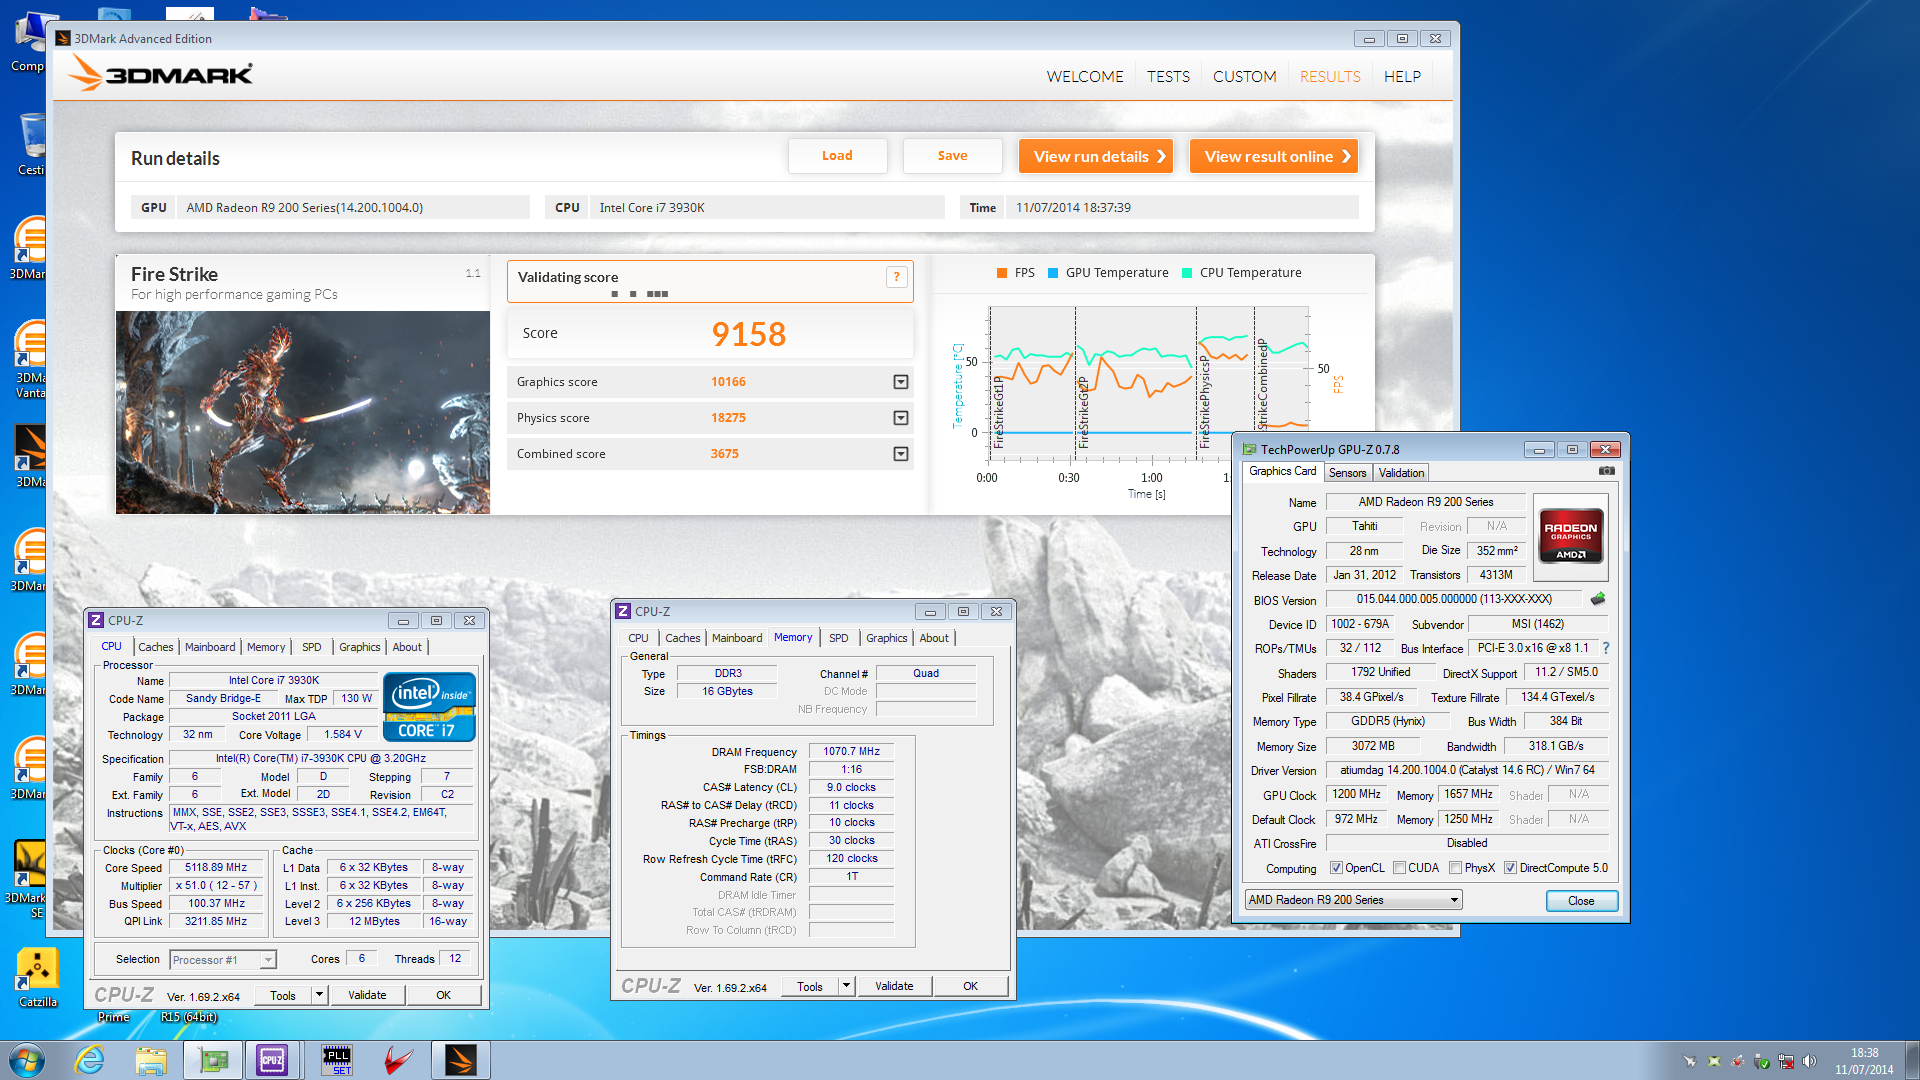Click the Radeon Graphics logo in GPU-Z
1920x1080 pixels.
pyautogui.click(x=1571, y=537)
